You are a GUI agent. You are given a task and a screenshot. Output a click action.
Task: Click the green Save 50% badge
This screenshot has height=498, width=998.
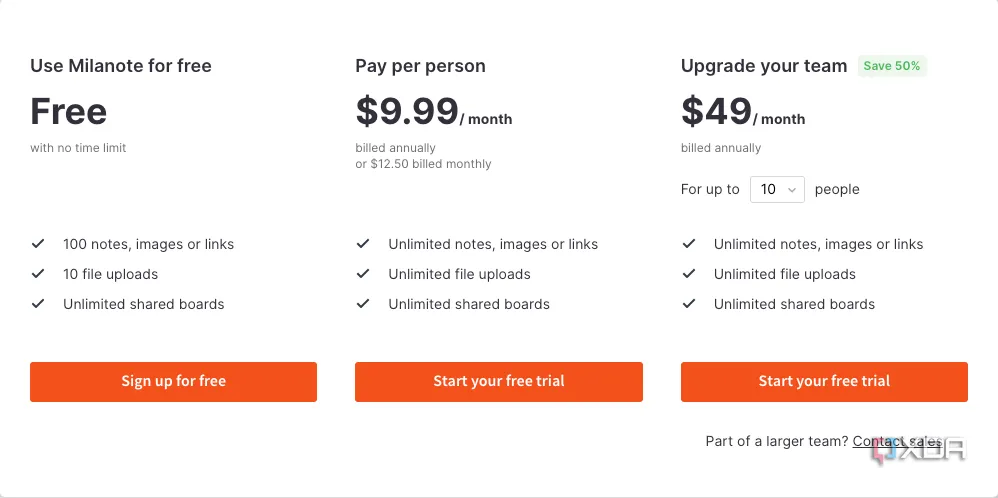coord(892,66)
